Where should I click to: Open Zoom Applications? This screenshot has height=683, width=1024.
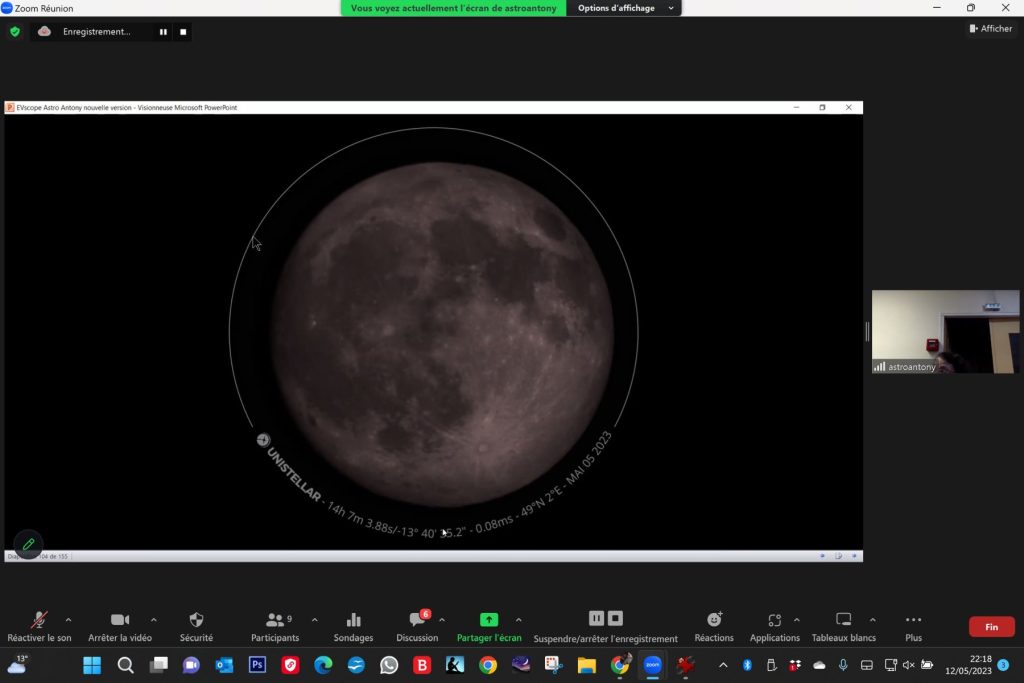click(775, 627)
